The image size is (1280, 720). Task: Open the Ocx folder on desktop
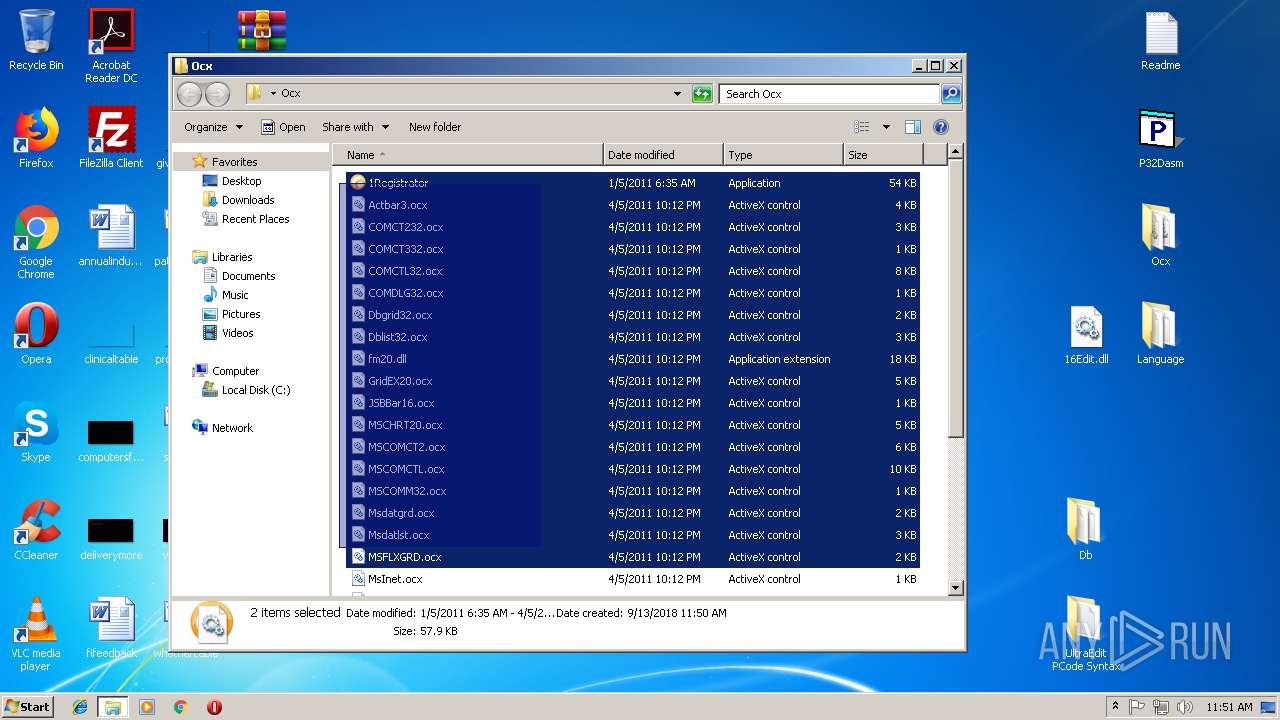(x=1160, y=235)
